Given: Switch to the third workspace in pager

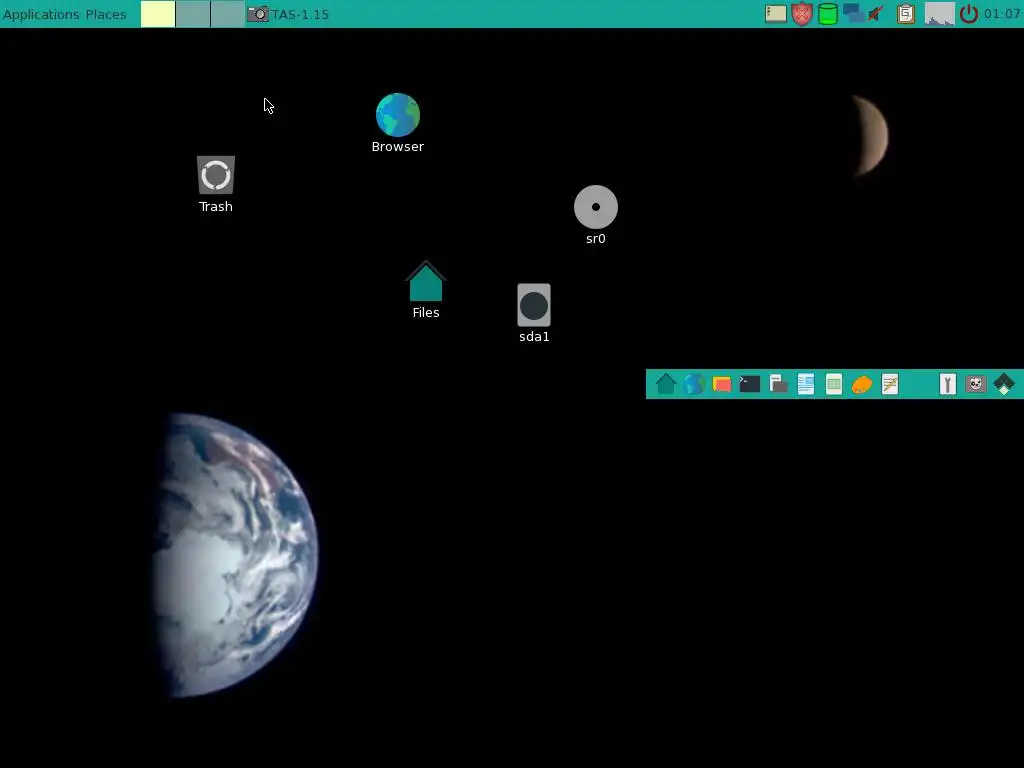Looking at the screenshot, I should pyautogui.click(x=227, y=14).
